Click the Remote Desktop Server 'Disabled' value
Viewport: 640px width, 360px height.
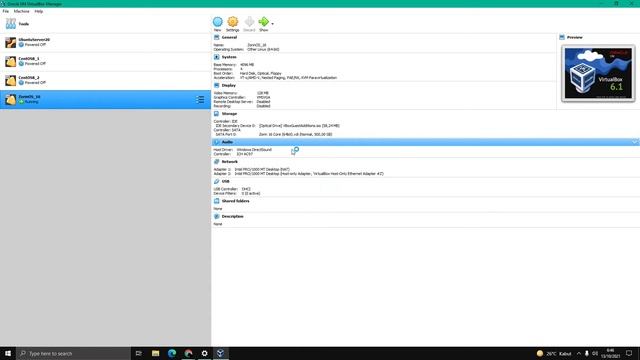coord(263,102)
